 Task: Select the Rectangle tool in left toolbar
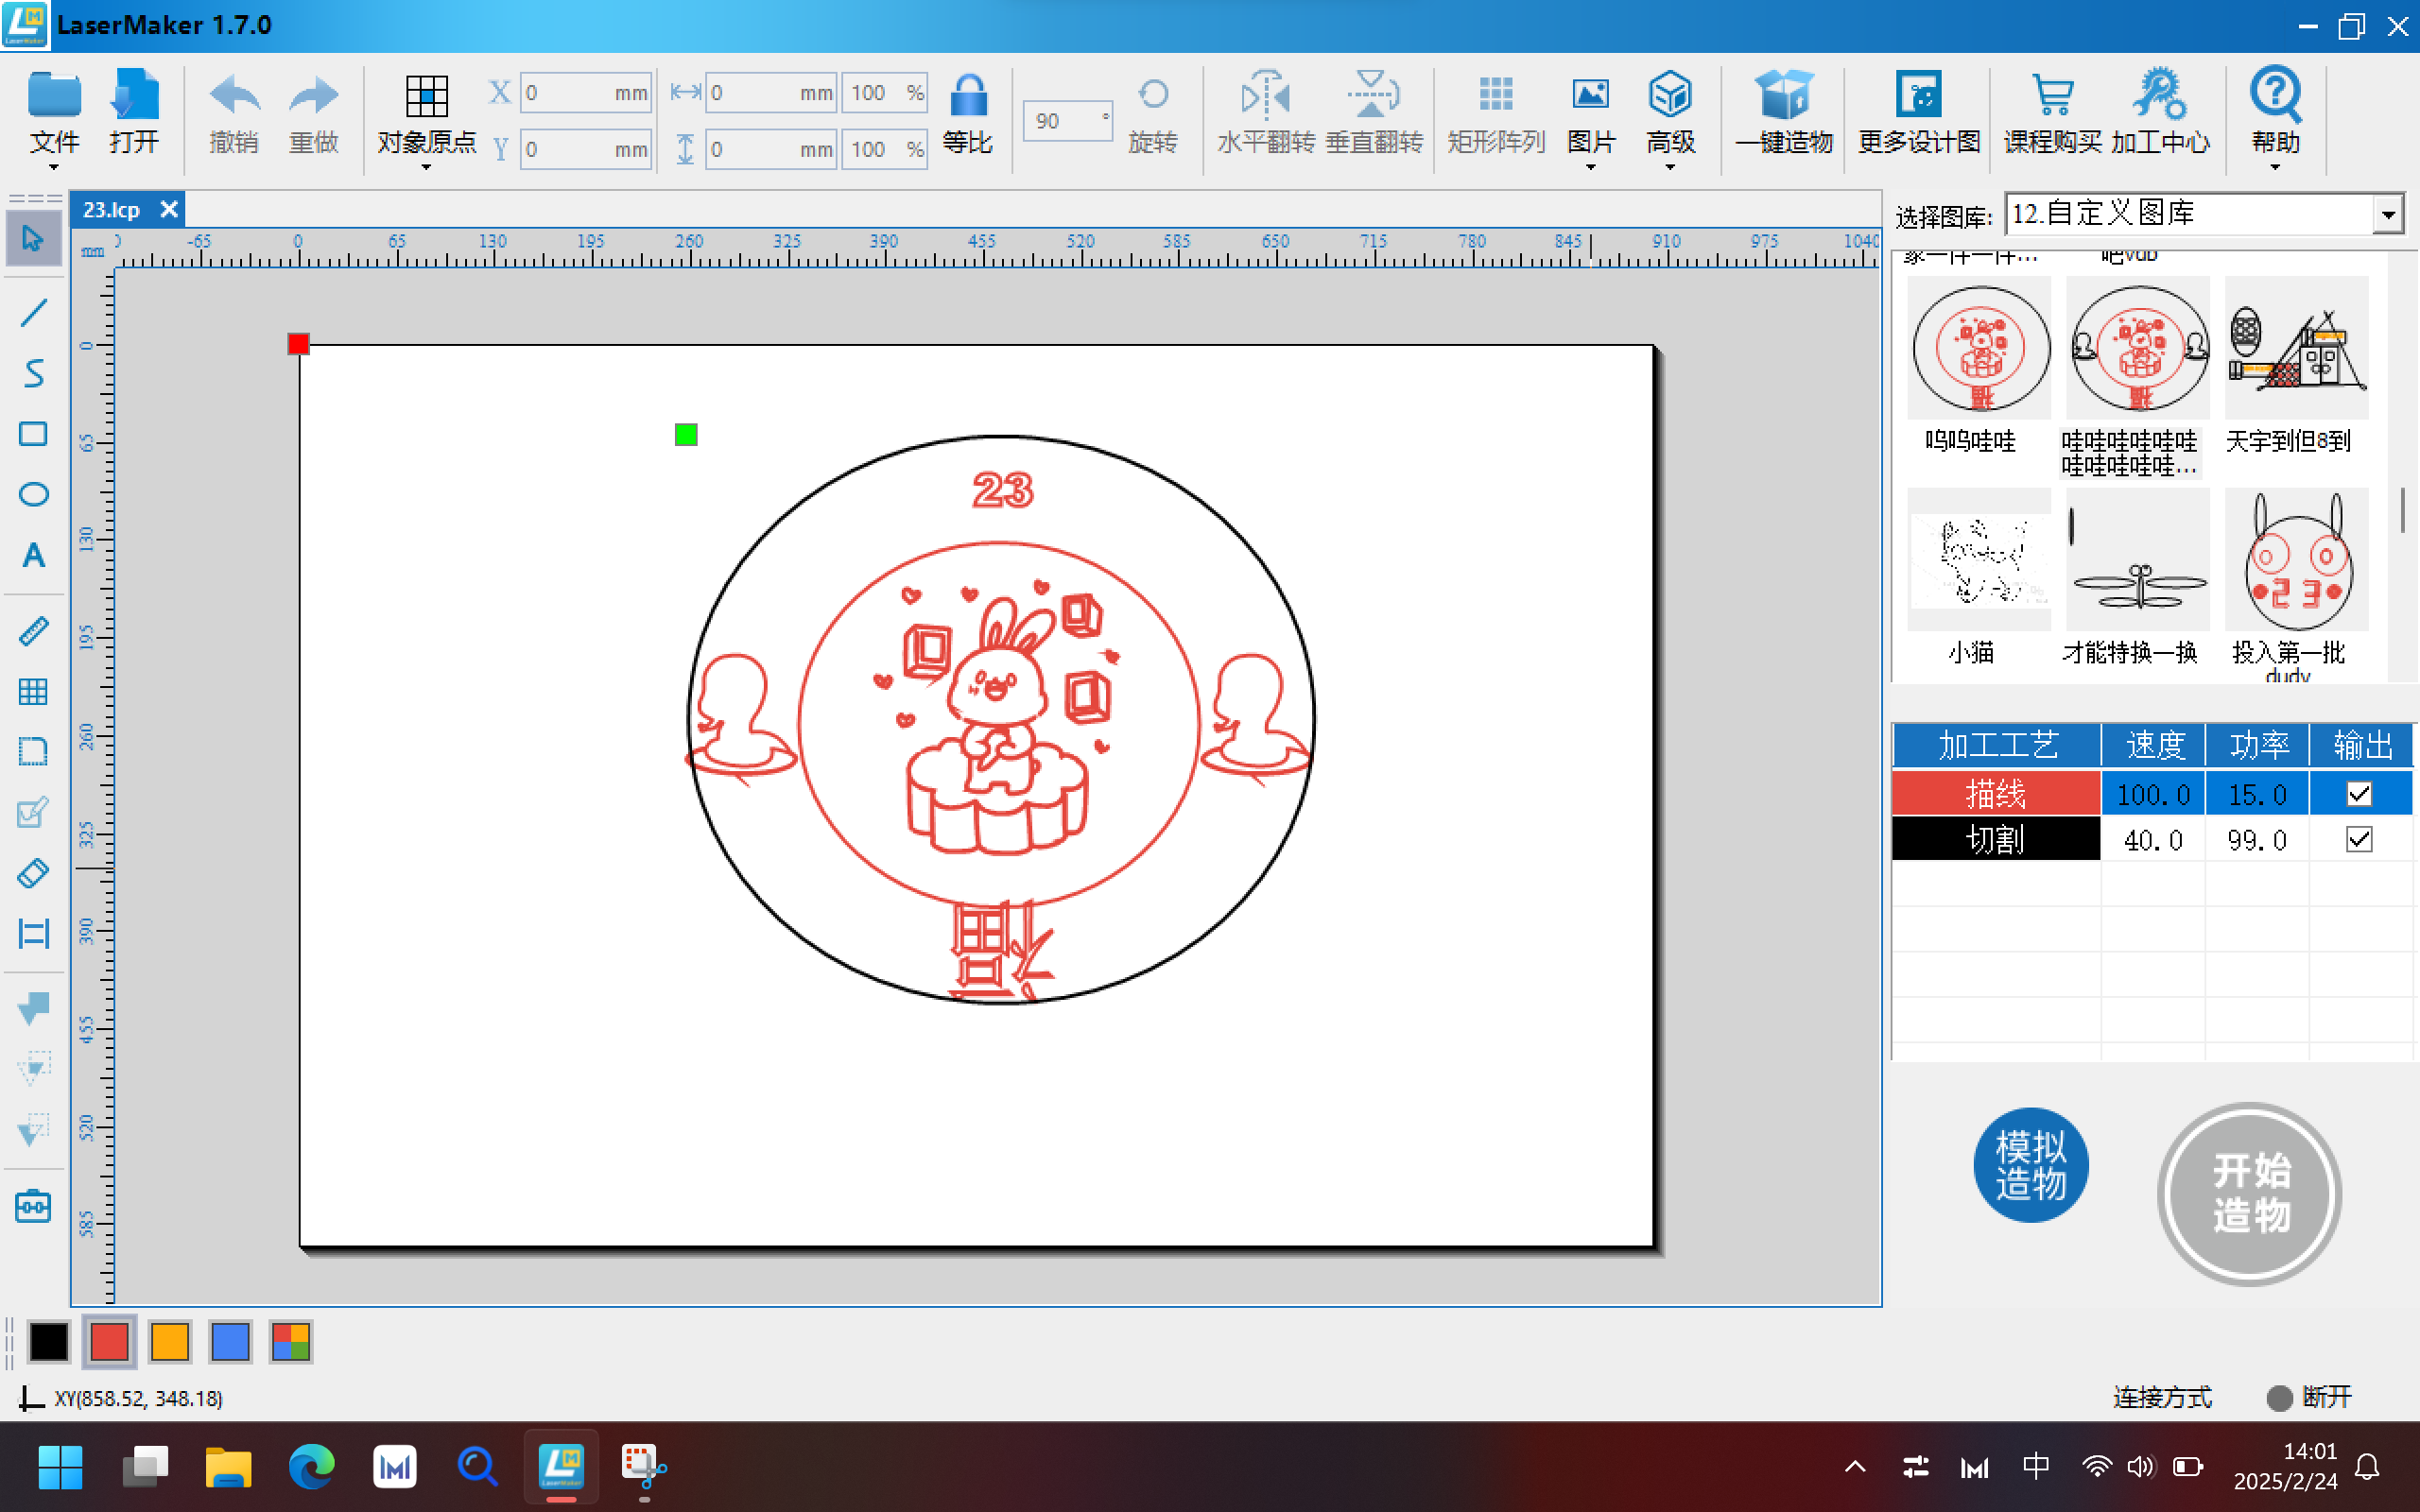[33, 433]
